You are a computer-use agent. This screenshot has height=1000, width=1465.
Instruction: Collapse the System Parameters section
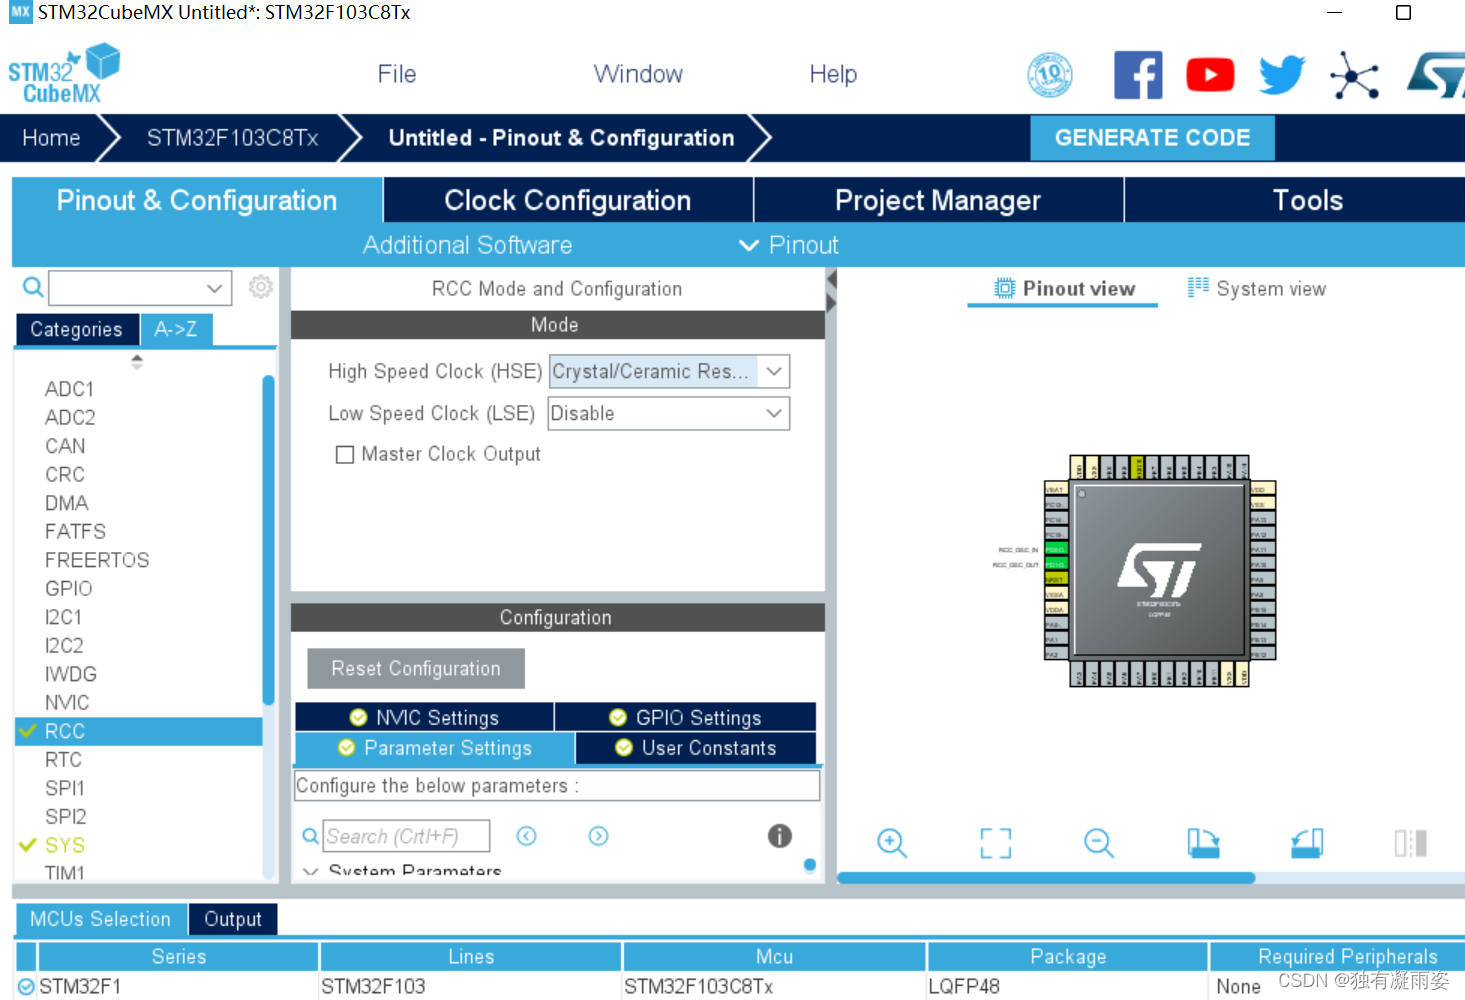pos(311,871)
